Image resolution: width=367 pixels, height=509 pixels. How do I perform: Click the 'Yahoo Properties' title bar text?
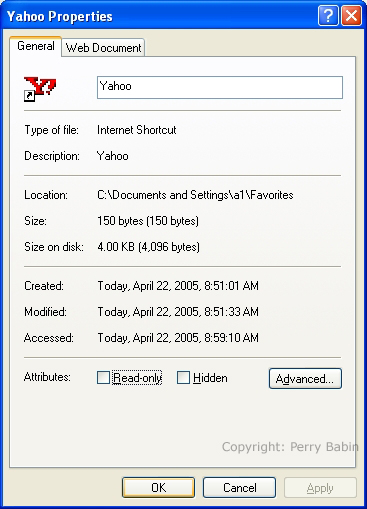point(60,16)
